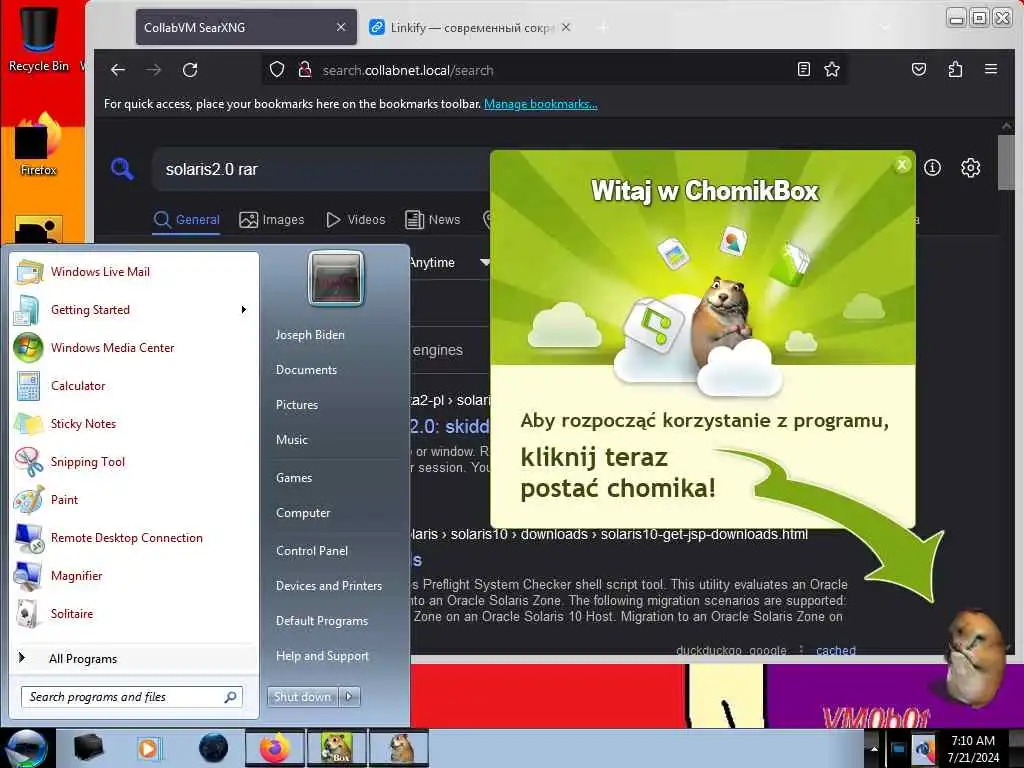Select Images search category
The image size is (1024, 768).
pyautogui.click(x=271, y=220)
